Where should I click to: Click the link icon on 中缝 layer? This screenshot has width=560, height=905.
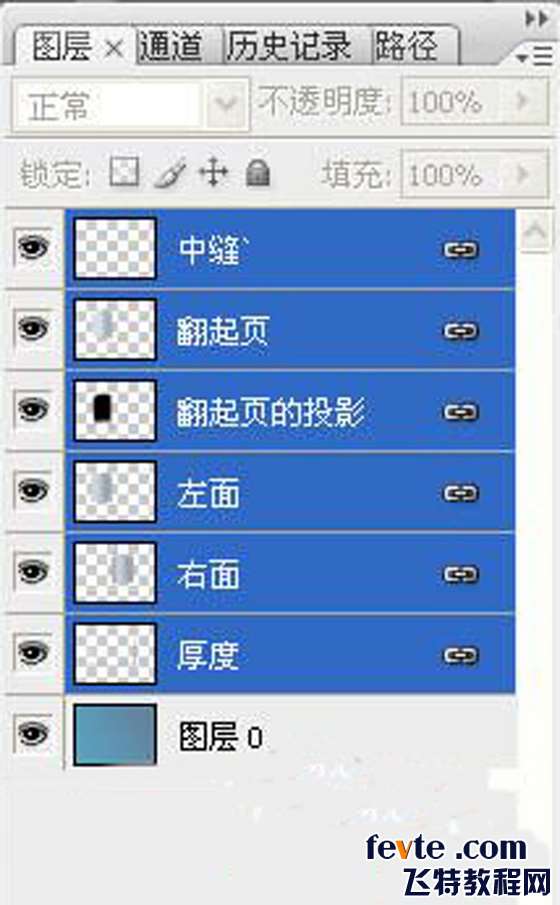[x=460, y=249]
